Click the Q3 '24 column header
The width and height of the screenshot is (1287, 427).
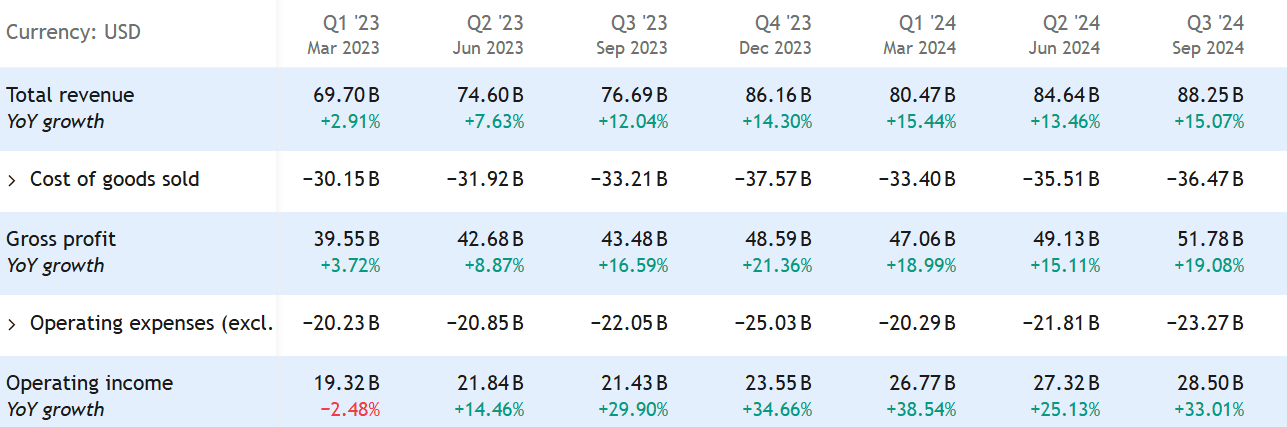point(1214,34)
